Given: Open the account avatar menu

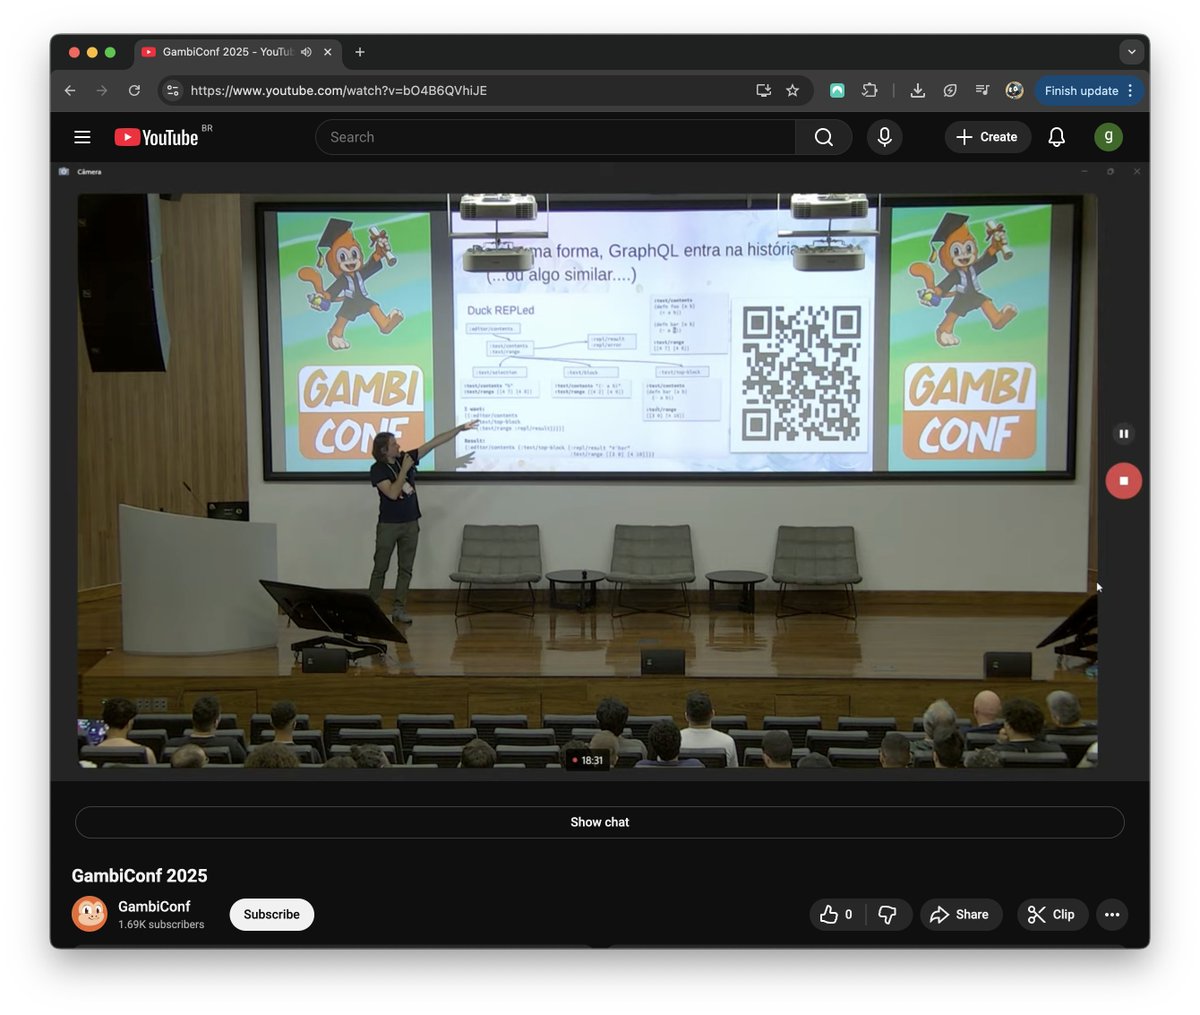Looking at the screenshot, I should [x=1108, y=137].
